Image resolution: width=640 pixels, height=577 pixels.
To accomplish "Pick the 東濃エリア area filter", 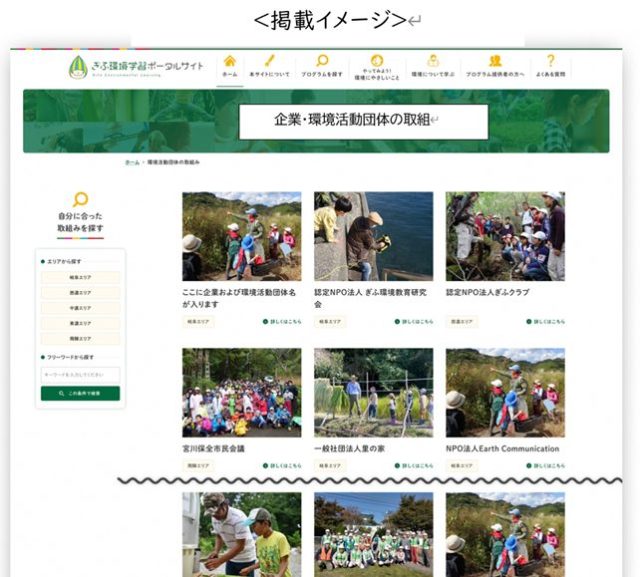I will click(81, 324).
